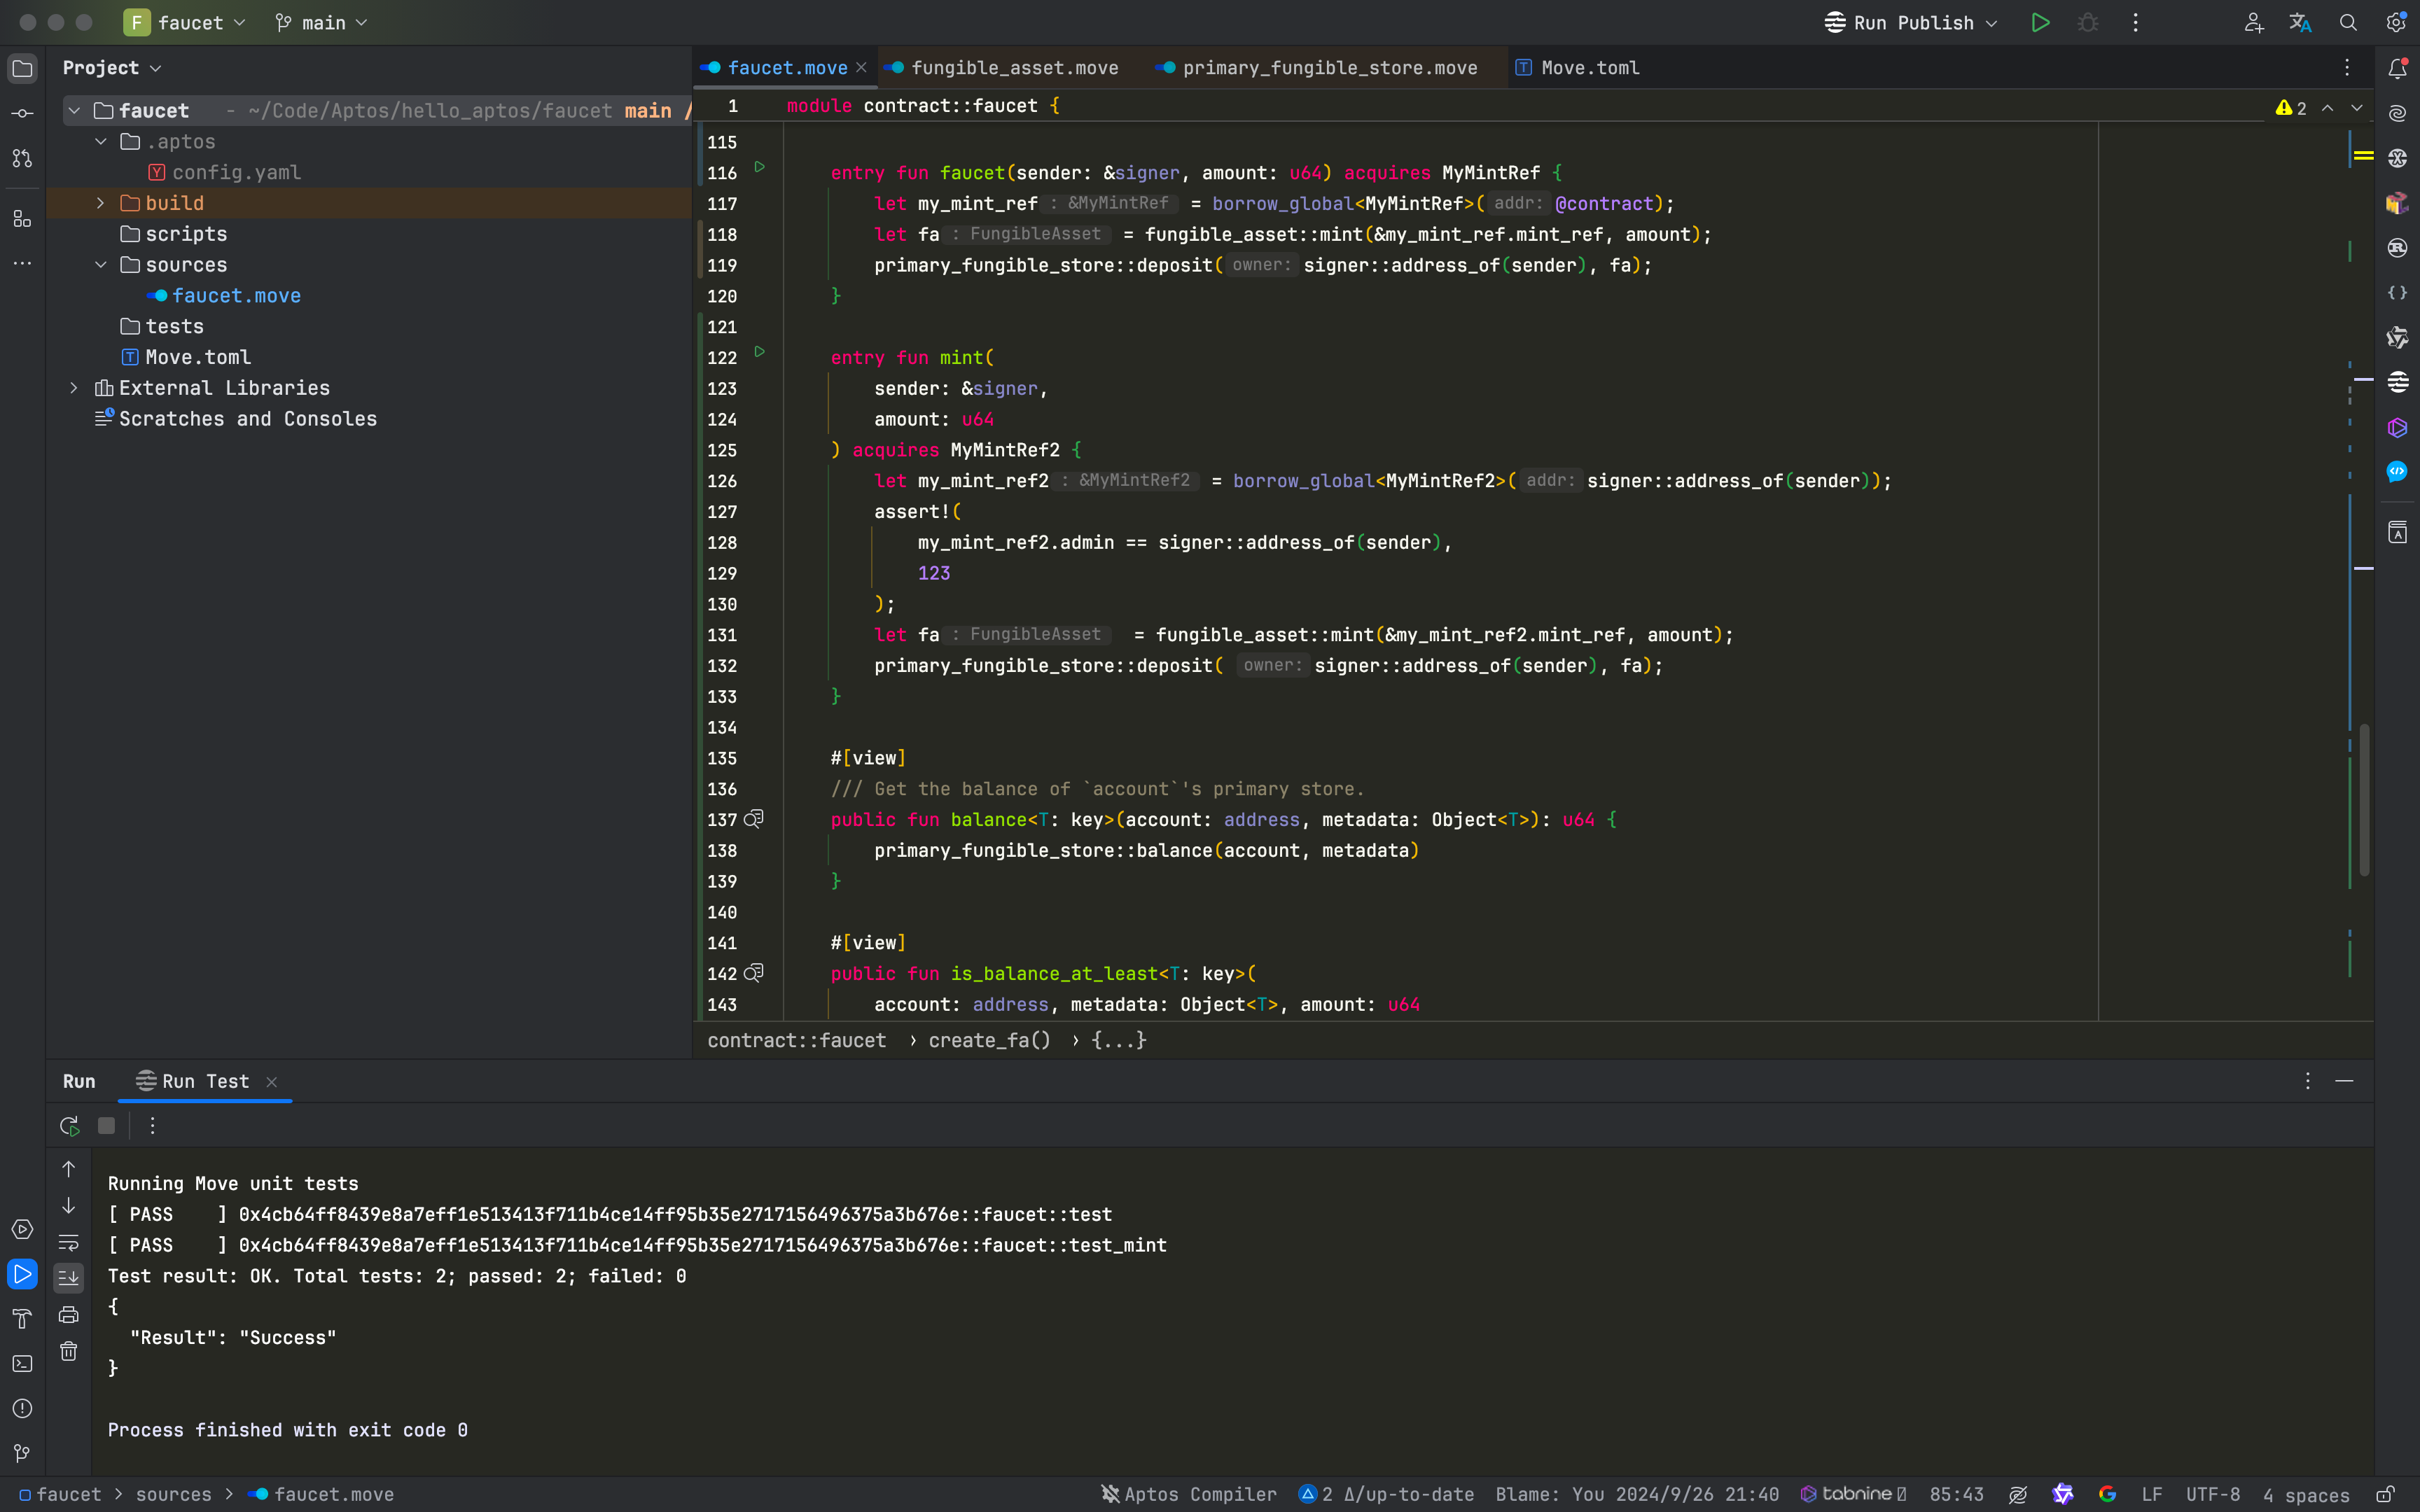This screenshot has width=2420, height=1512.
Task: Open the main branch dropdown
Action: pos(321,23)
